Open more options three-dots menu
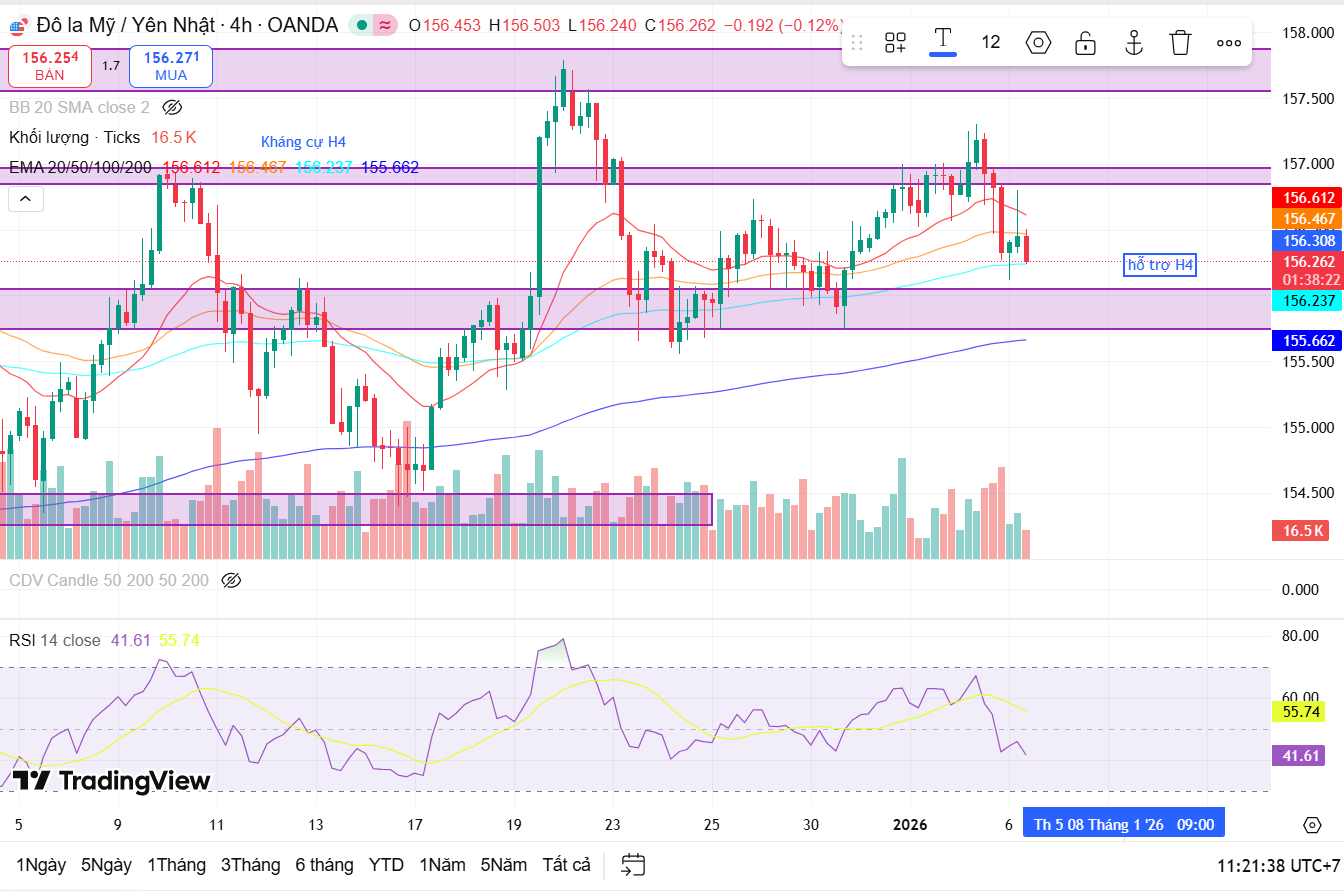 pyautogui.click(x=1228, y=42)
